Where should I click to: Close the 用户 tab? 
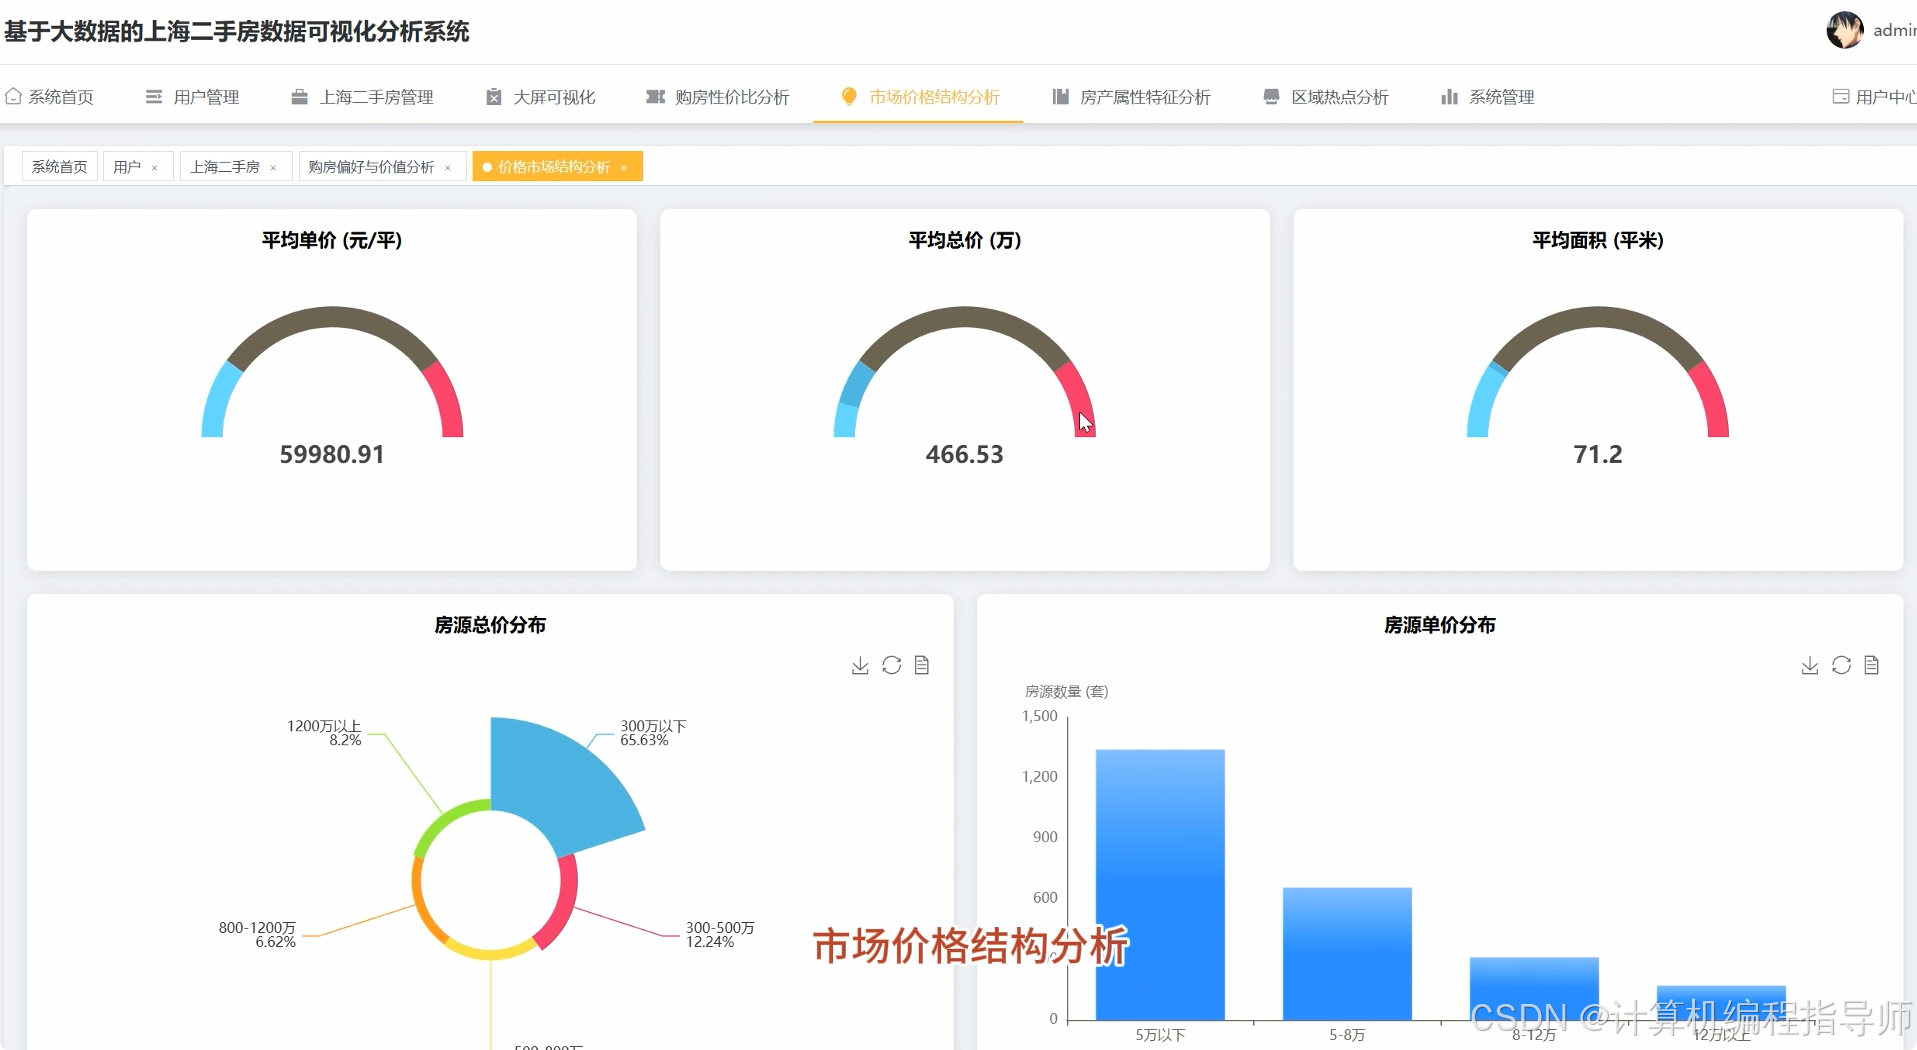pyautogui.click(x=155, y=166)
